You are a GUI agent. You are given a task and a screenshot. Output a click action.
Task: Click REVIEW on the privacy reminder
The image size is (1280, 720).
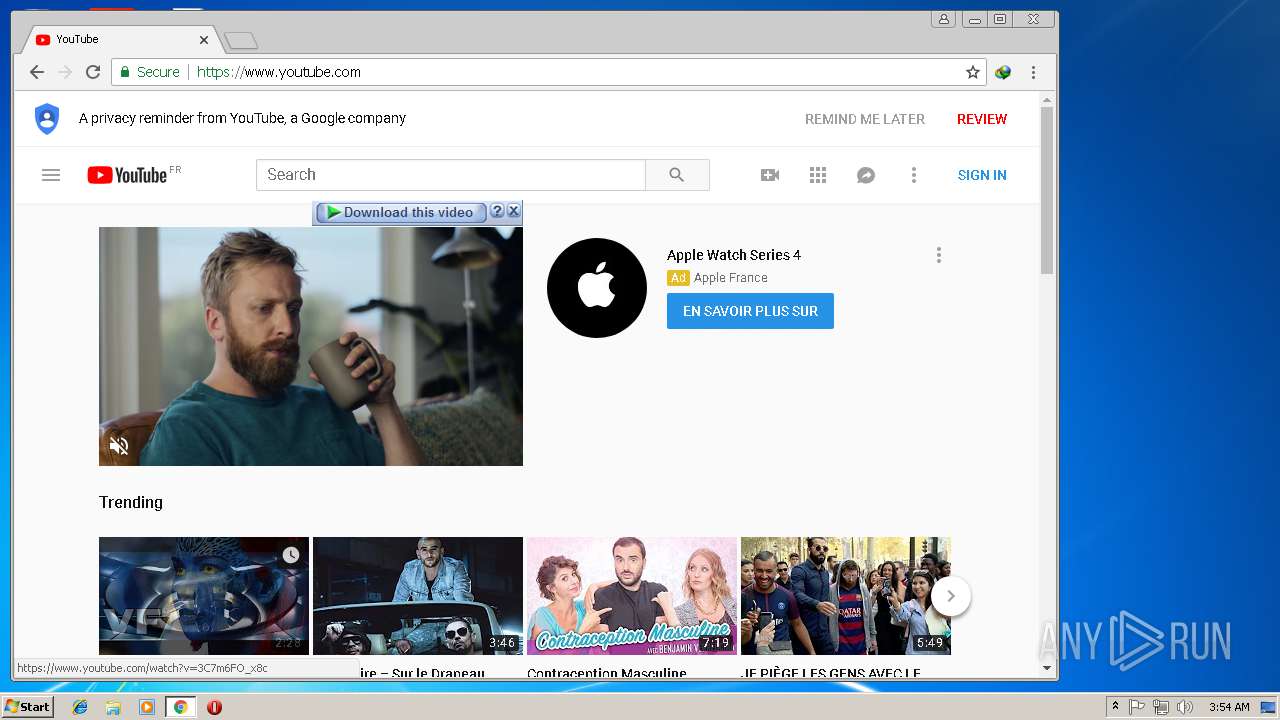coord(982,119)
